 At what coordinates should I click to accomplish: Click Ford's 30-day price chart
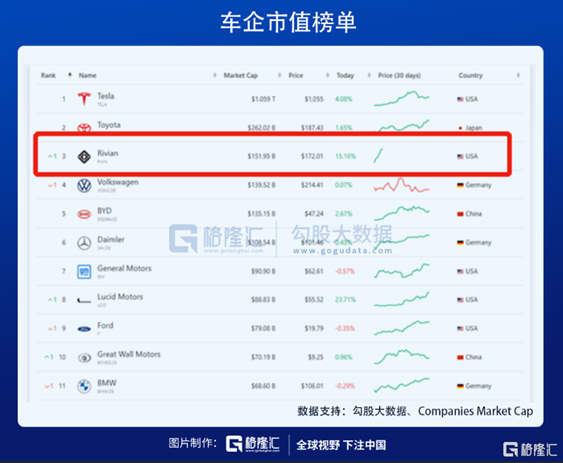pyautogui.click(x=401, y=328)
